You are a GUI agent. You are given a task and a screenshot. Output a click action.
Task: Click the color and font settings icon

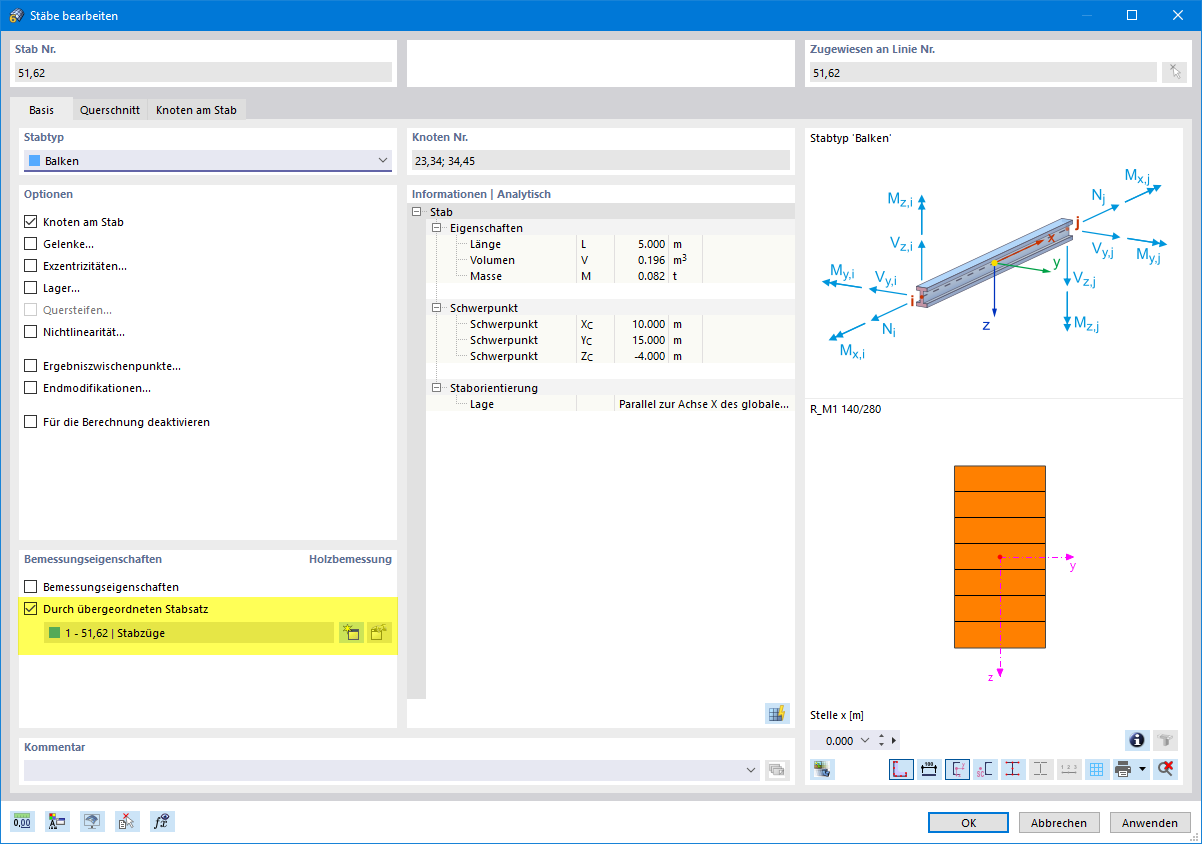point(57,821)
